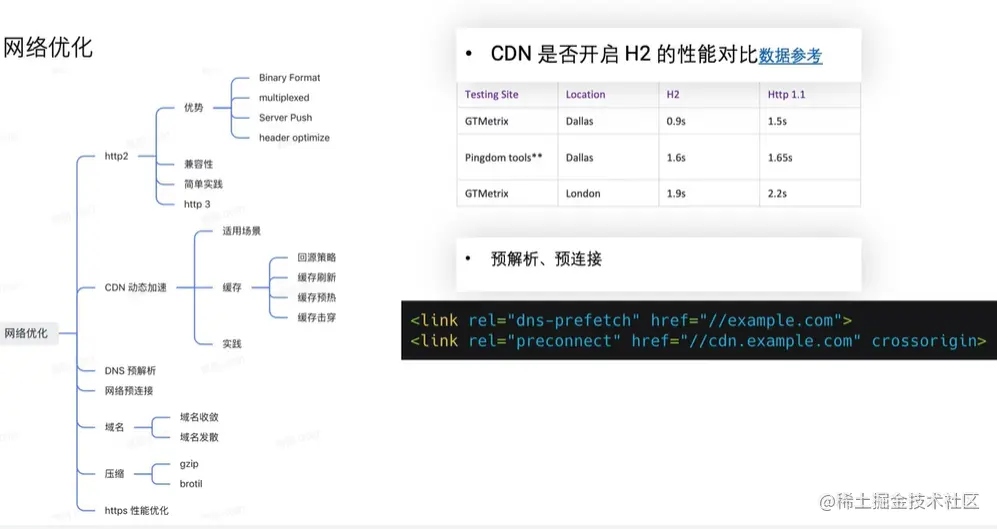Click the CDN 是否开启 H2 heading text
Screen dimensions: 997x529
pos(624,55)
